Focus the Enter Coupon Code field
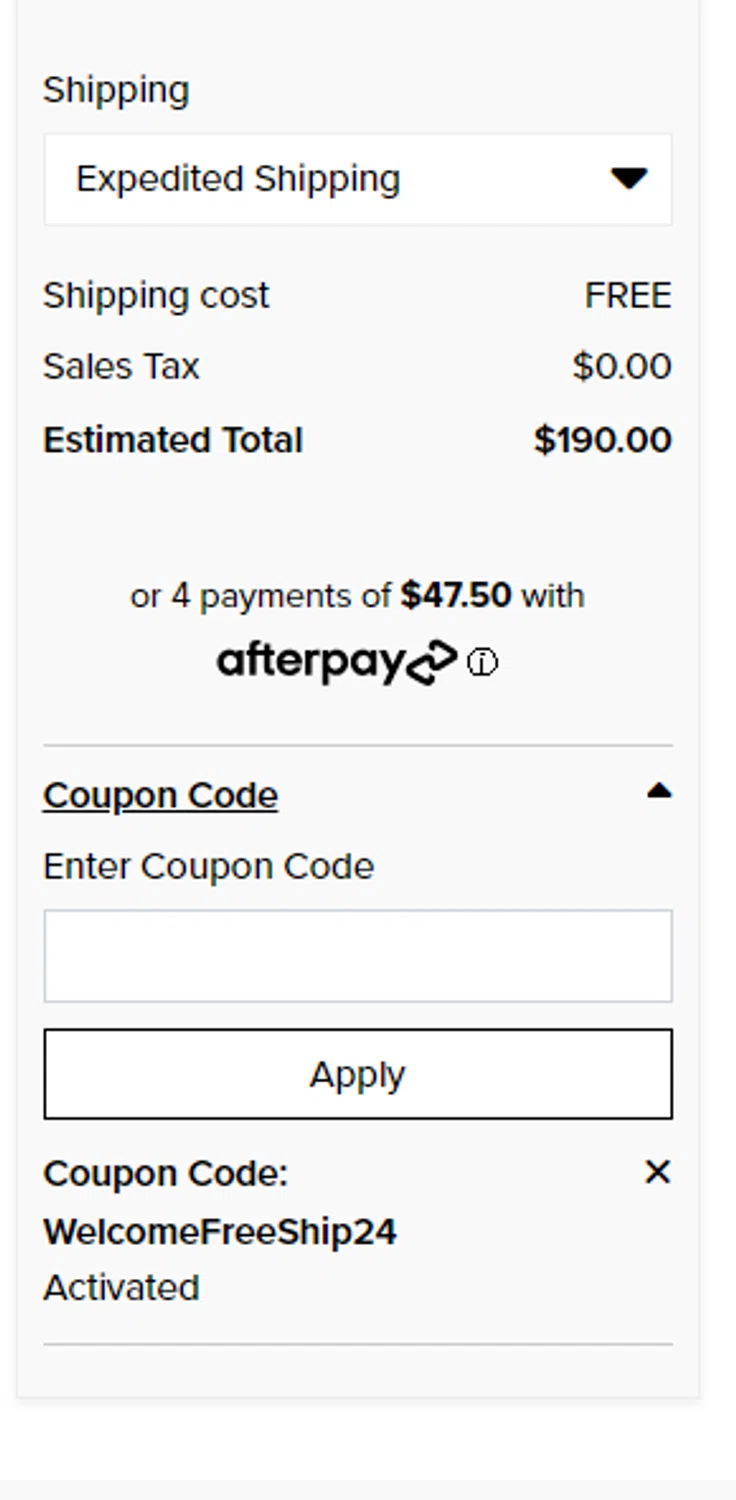 [x=358, y=956]
